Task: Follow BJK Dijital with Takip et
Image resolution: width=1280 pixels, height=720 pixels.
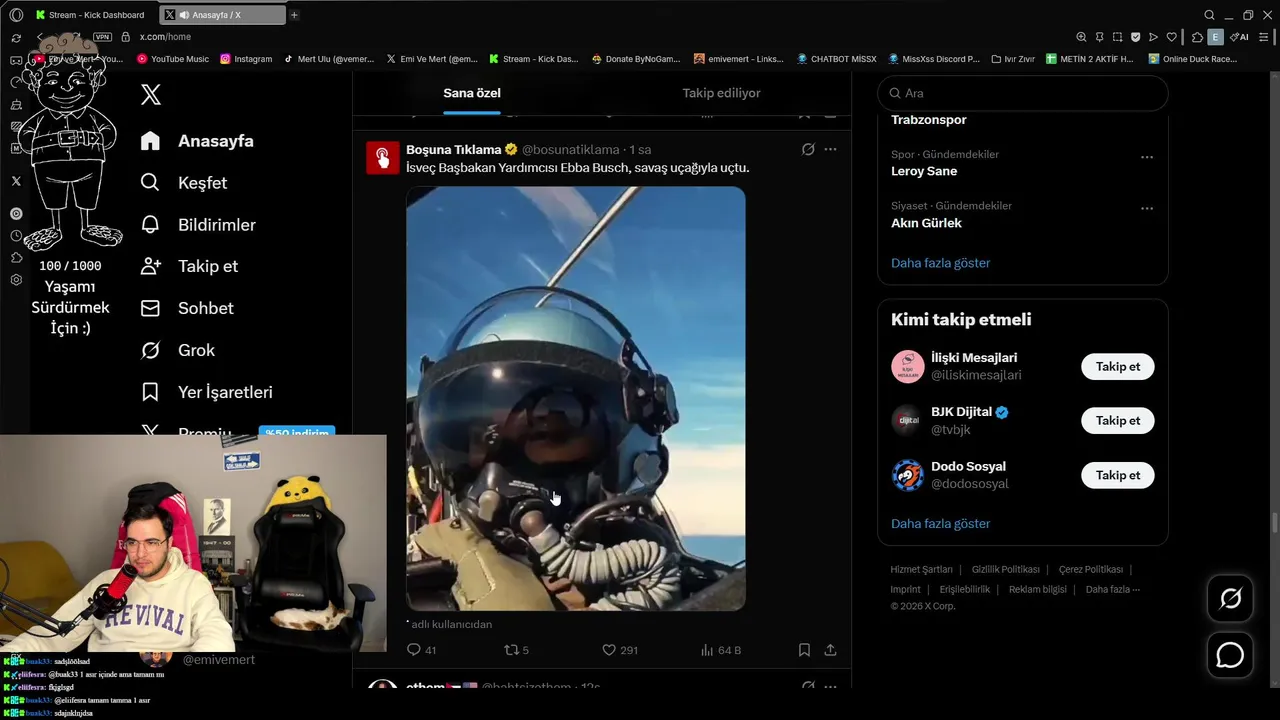Action: 1117,420
